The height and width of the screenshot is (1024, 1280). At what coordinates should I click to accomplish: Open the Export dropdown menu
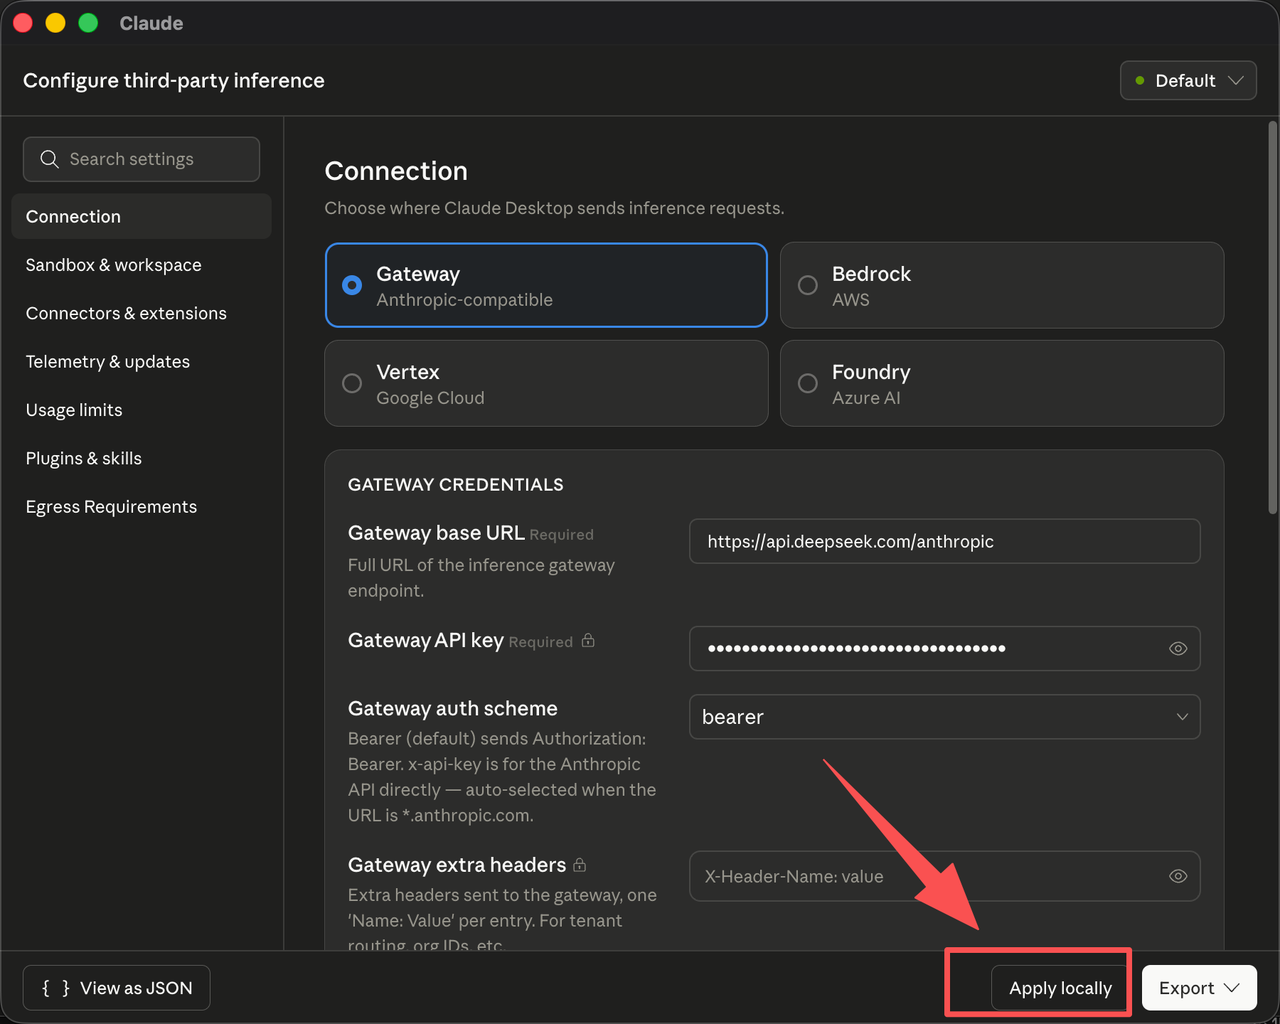coord(1199,988)
